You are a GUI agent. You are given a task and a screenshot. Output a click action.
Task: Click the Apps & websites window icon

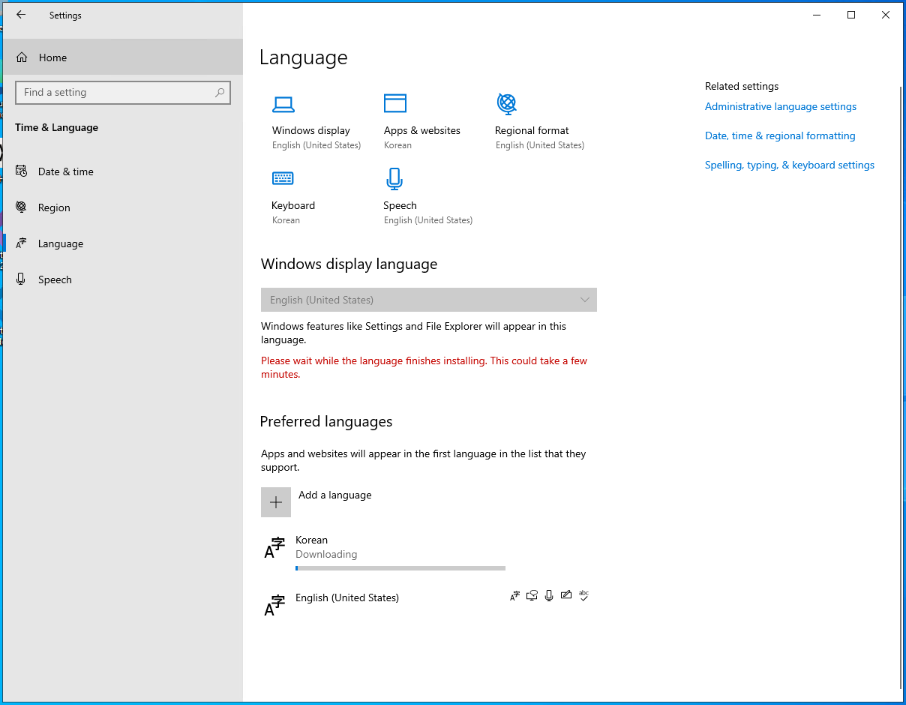coord(395,103)
